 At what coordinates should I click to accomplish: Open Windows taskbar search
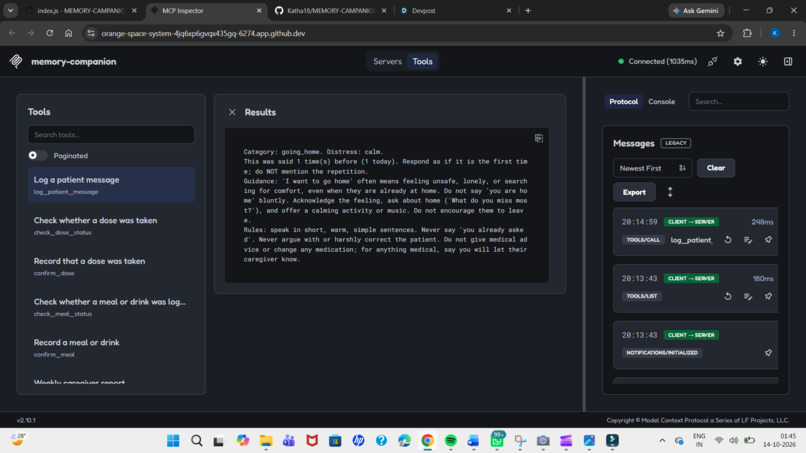click(196, 441)
